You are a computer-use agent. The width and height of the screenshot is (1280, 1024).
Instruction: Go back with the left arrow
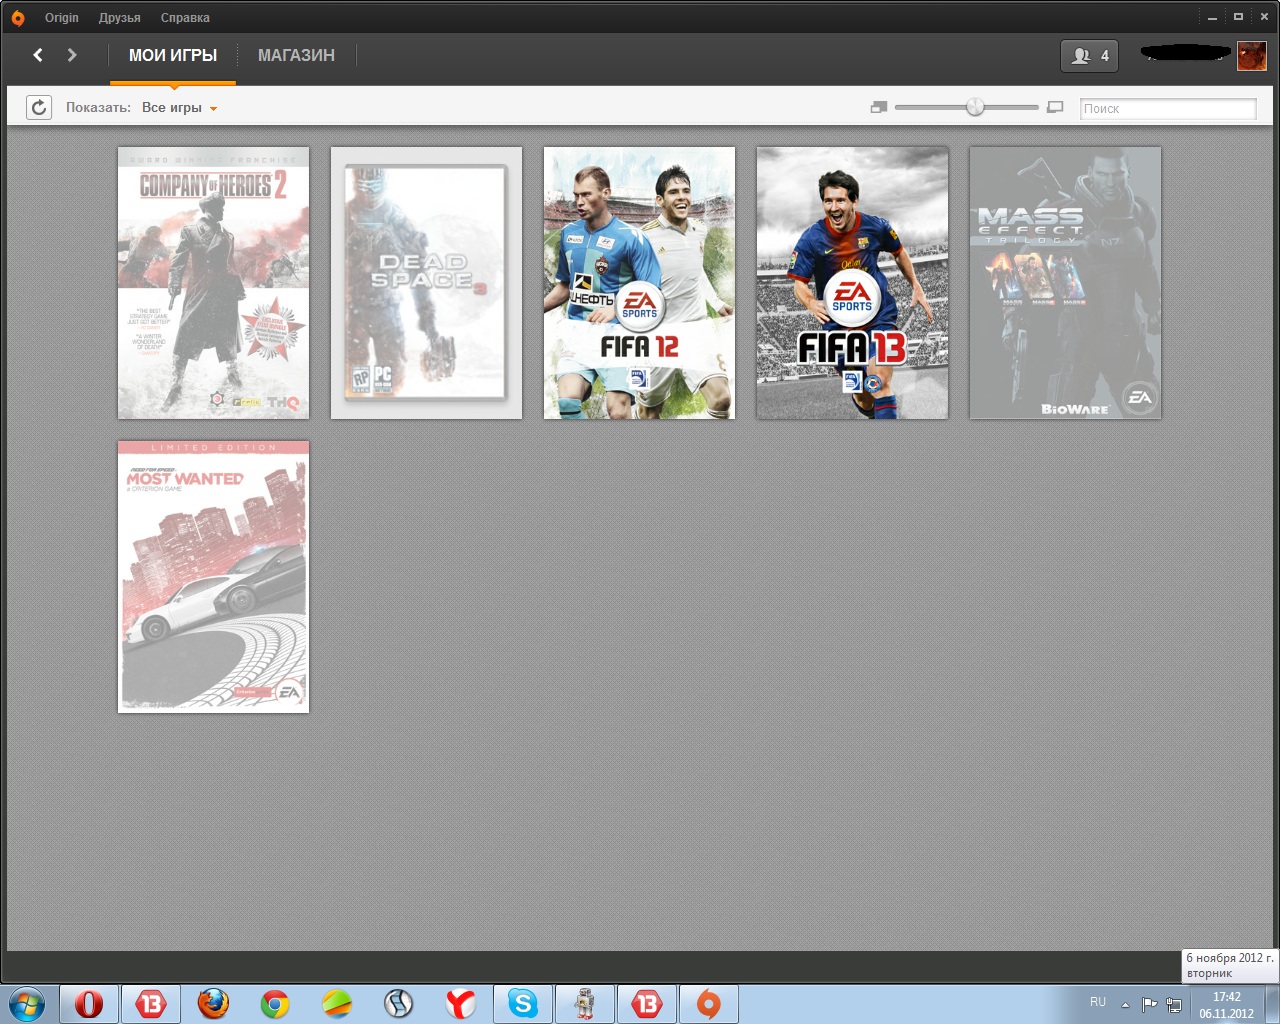point(38,55)
